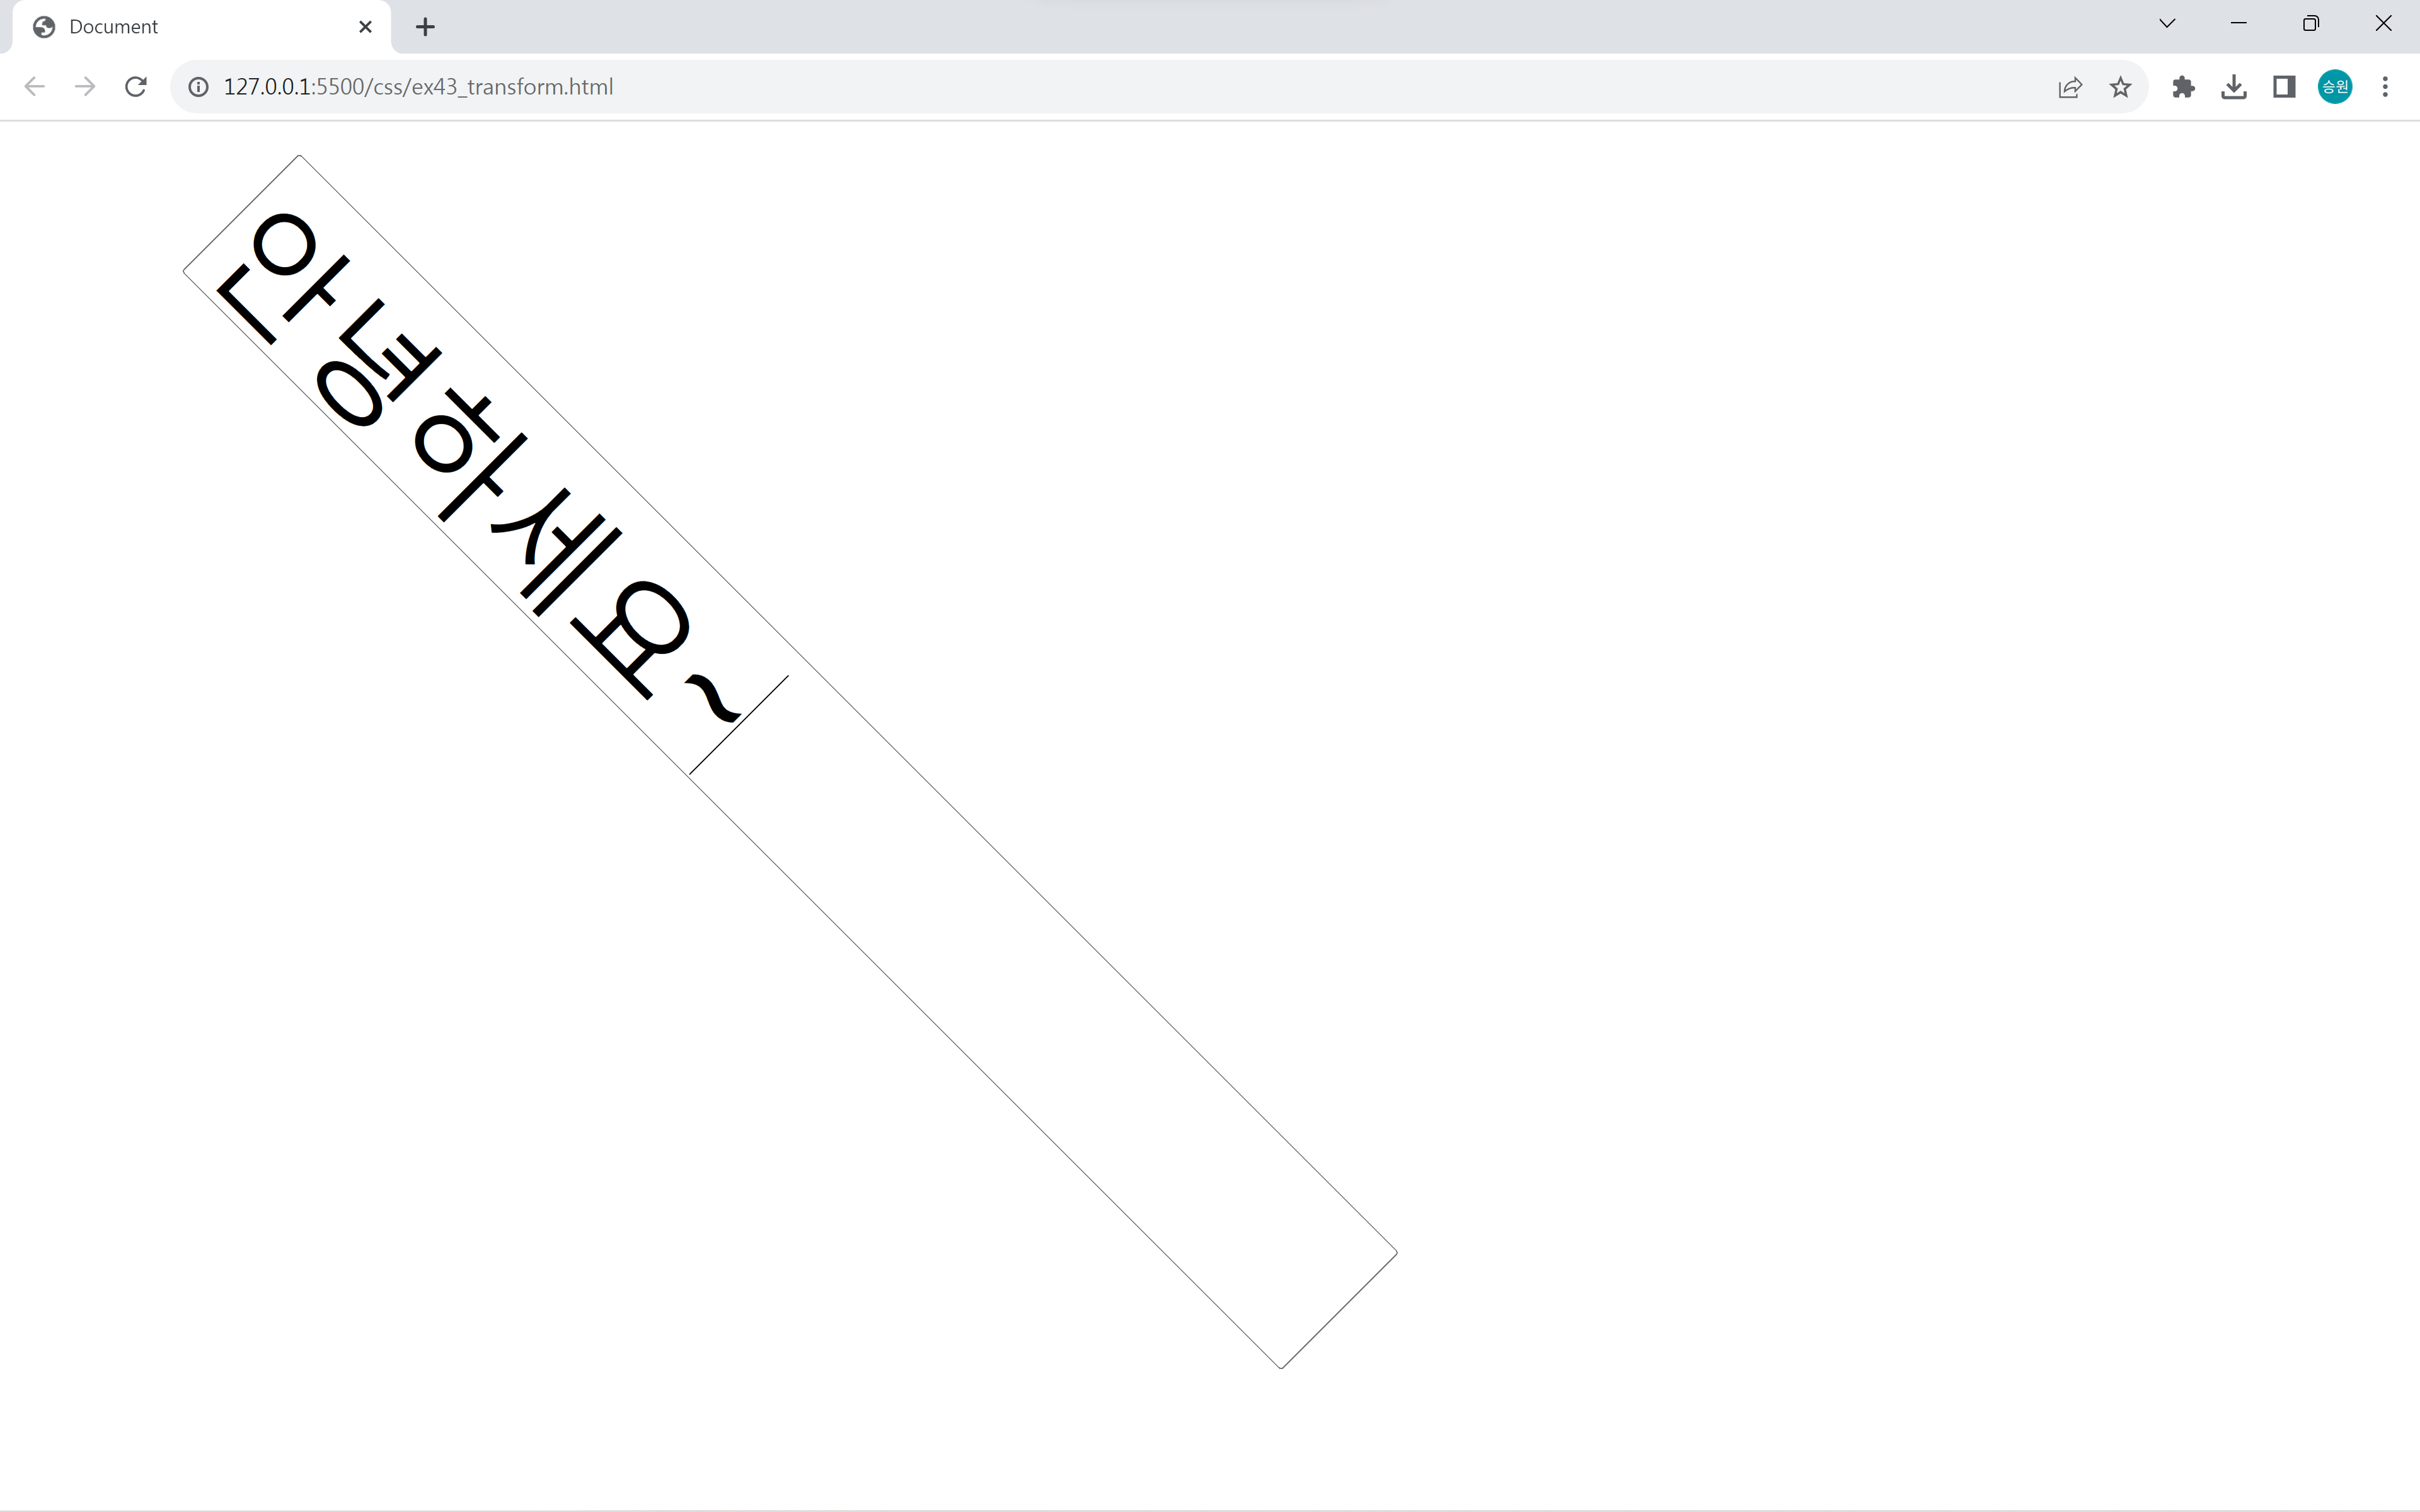Open the Downloads tray icon
The image size is (2420, 1512).
coord(2233,87)
